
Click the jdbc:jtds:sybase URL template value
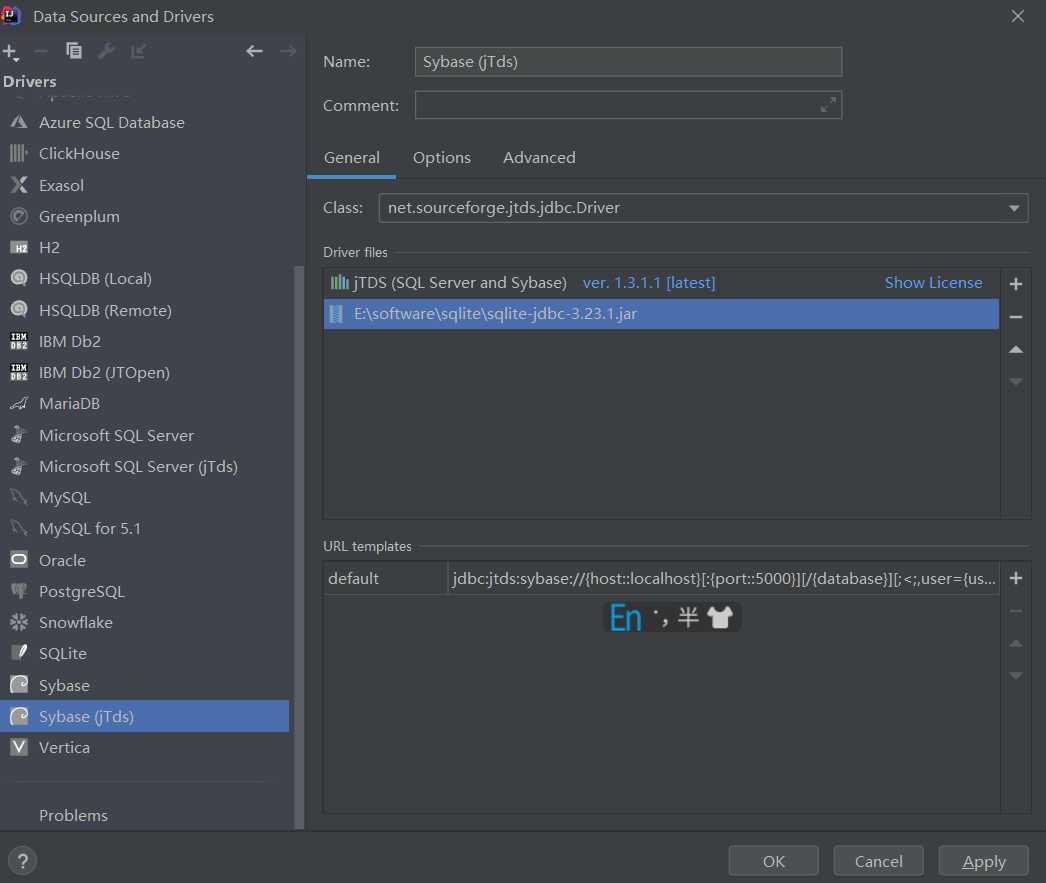pos(724,578)
